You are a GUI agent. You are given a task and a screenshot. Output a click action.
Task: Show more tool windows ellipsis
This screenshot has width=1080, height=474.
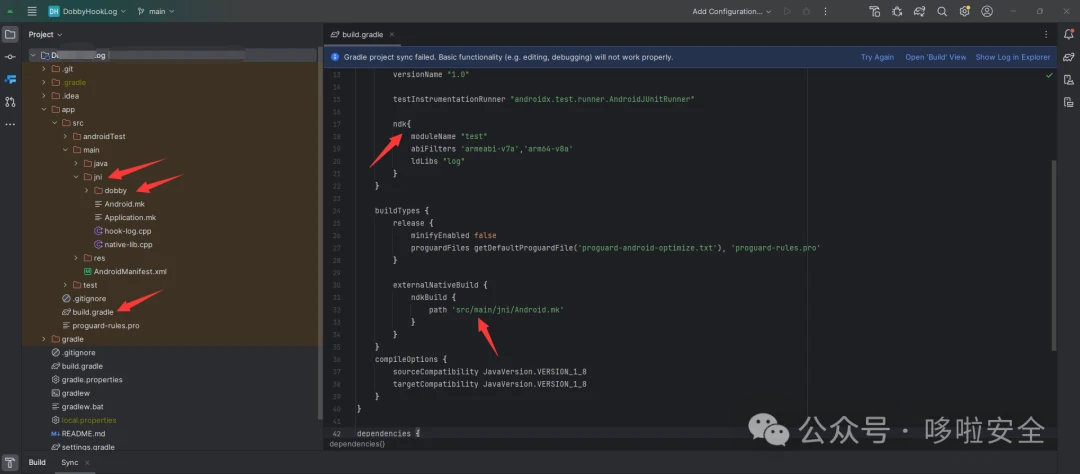(x=10, y=124)
